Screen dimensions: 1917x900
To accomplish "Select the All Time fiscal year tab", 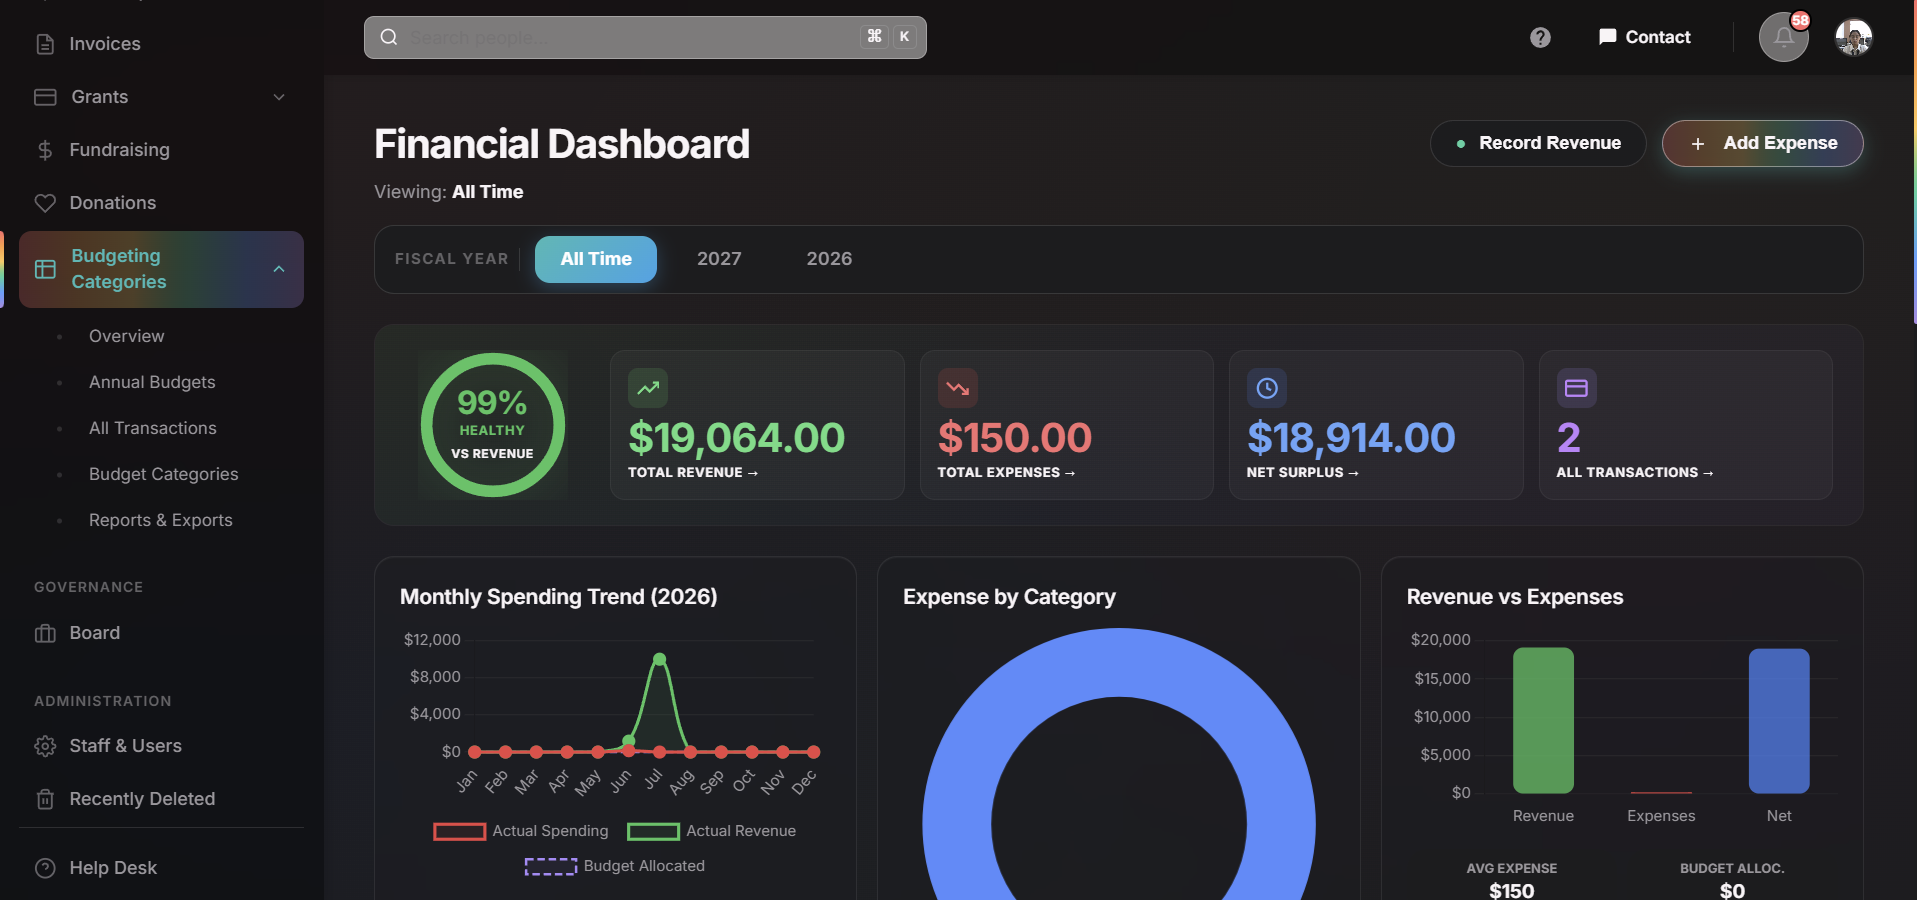I will (x=596, y=259).
